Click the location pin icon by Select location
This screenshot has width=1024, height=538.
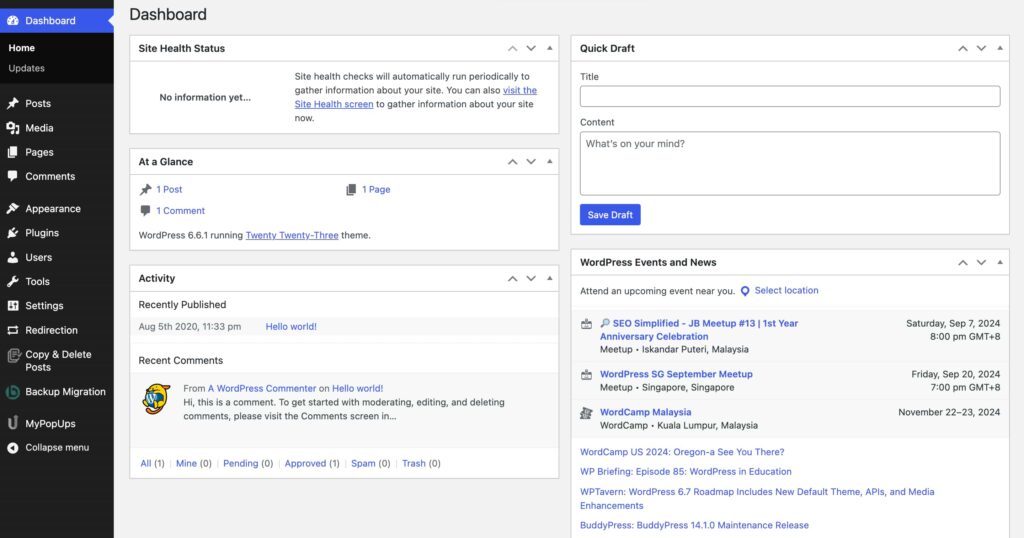pyautogui.click(x=744, y=291)
